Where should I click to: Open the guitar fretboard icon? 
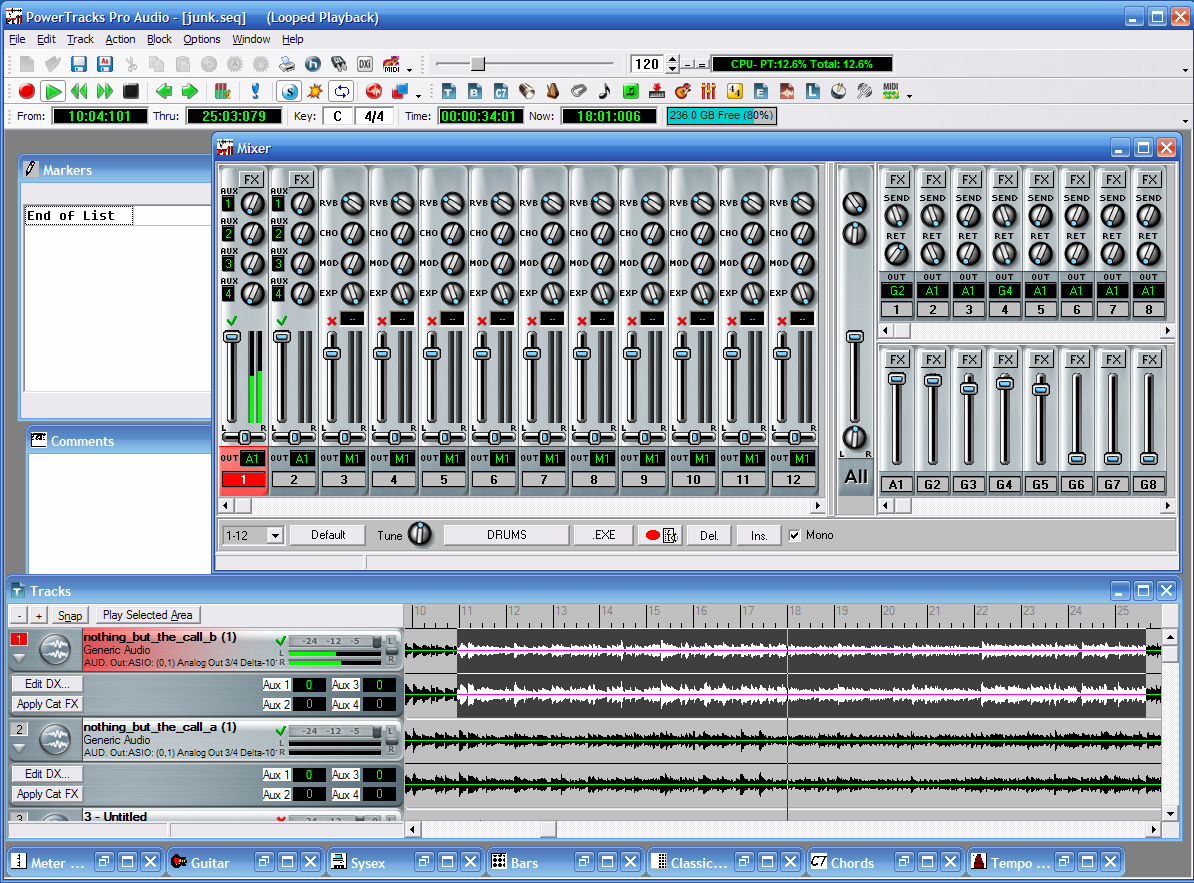(x=683, y=91)
